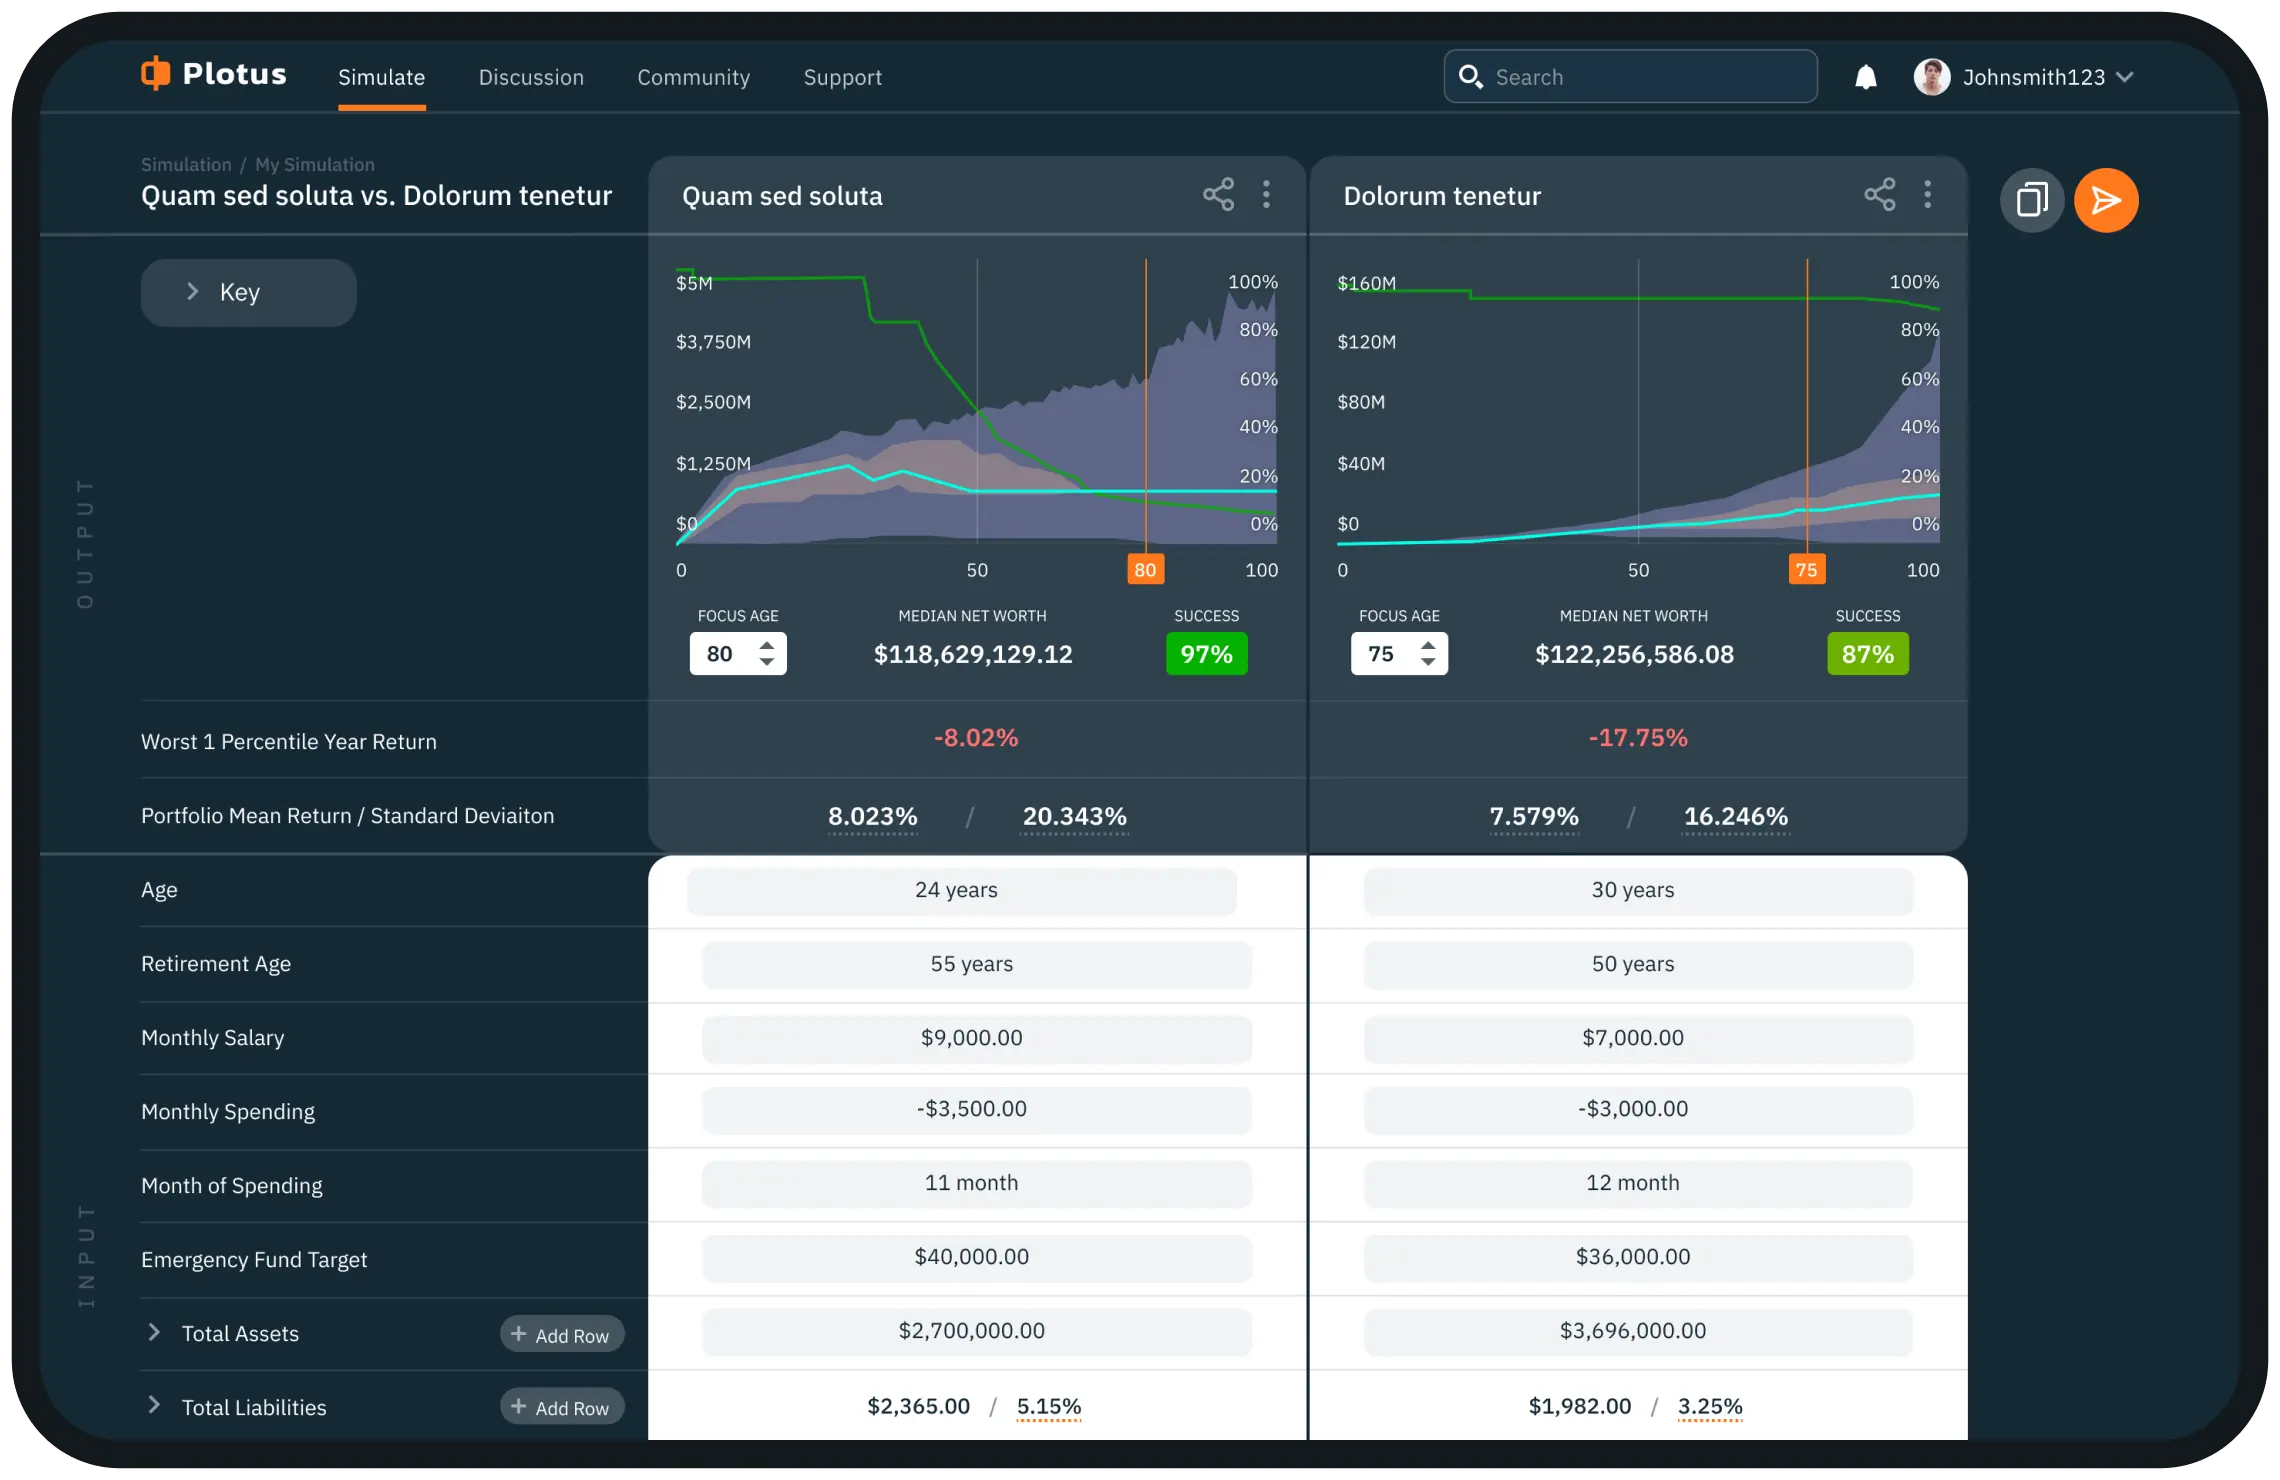Open the Community tab

tap(693, 77)
